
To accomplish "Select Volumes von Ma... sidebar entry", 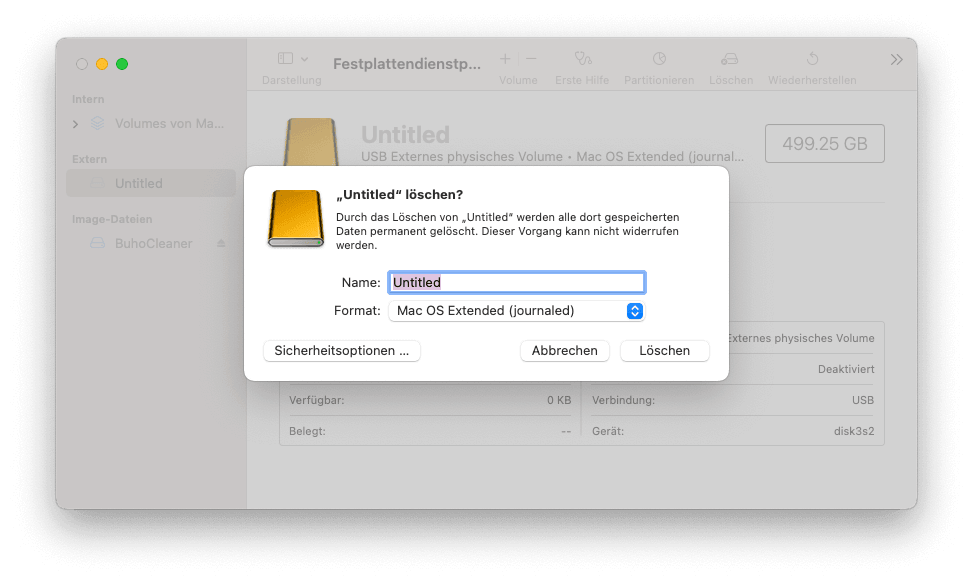I will (169, 123).
